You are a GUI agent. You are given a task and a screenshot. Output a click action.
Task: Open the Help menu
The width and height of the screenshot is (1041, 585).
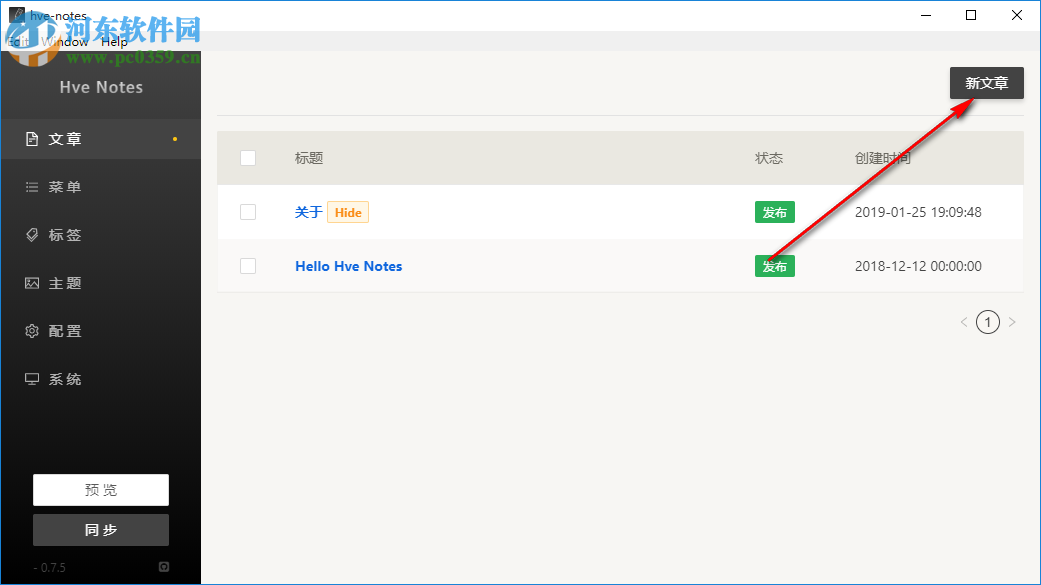[114, 42]
